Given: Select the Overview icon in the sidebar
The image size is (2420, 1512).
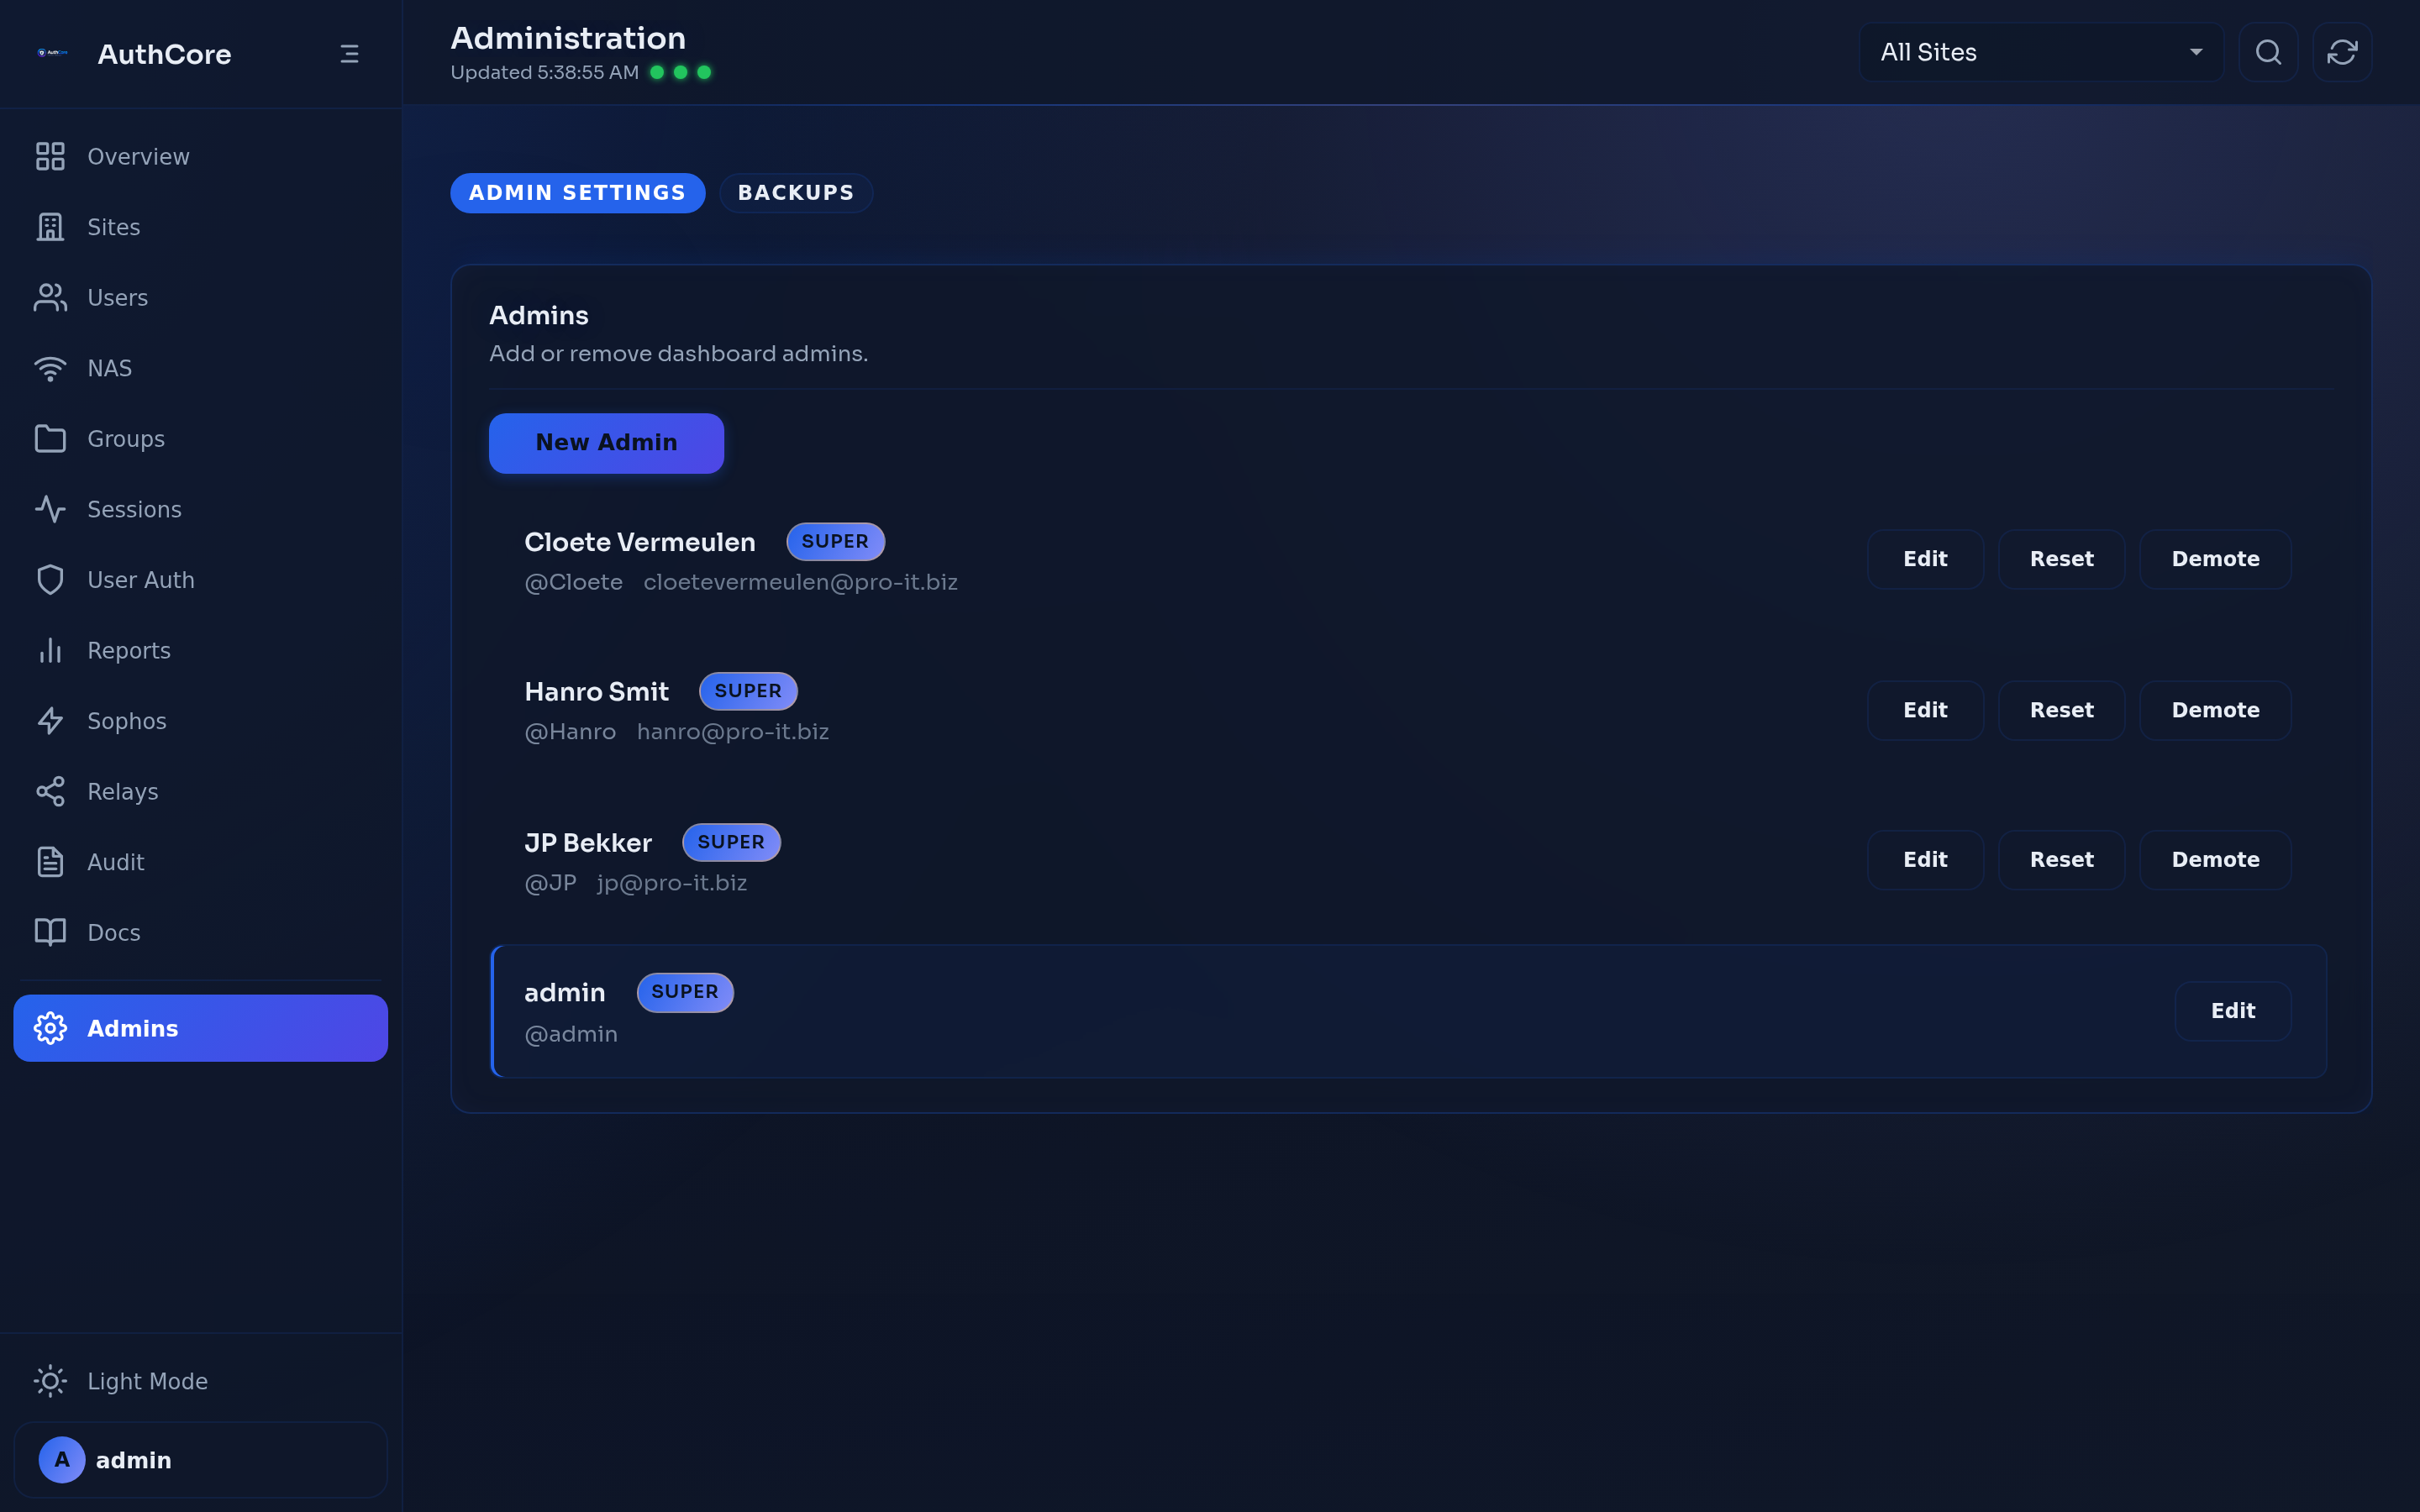Looking at the screenshot, I should pyautogui.click(x=51, y=156).
